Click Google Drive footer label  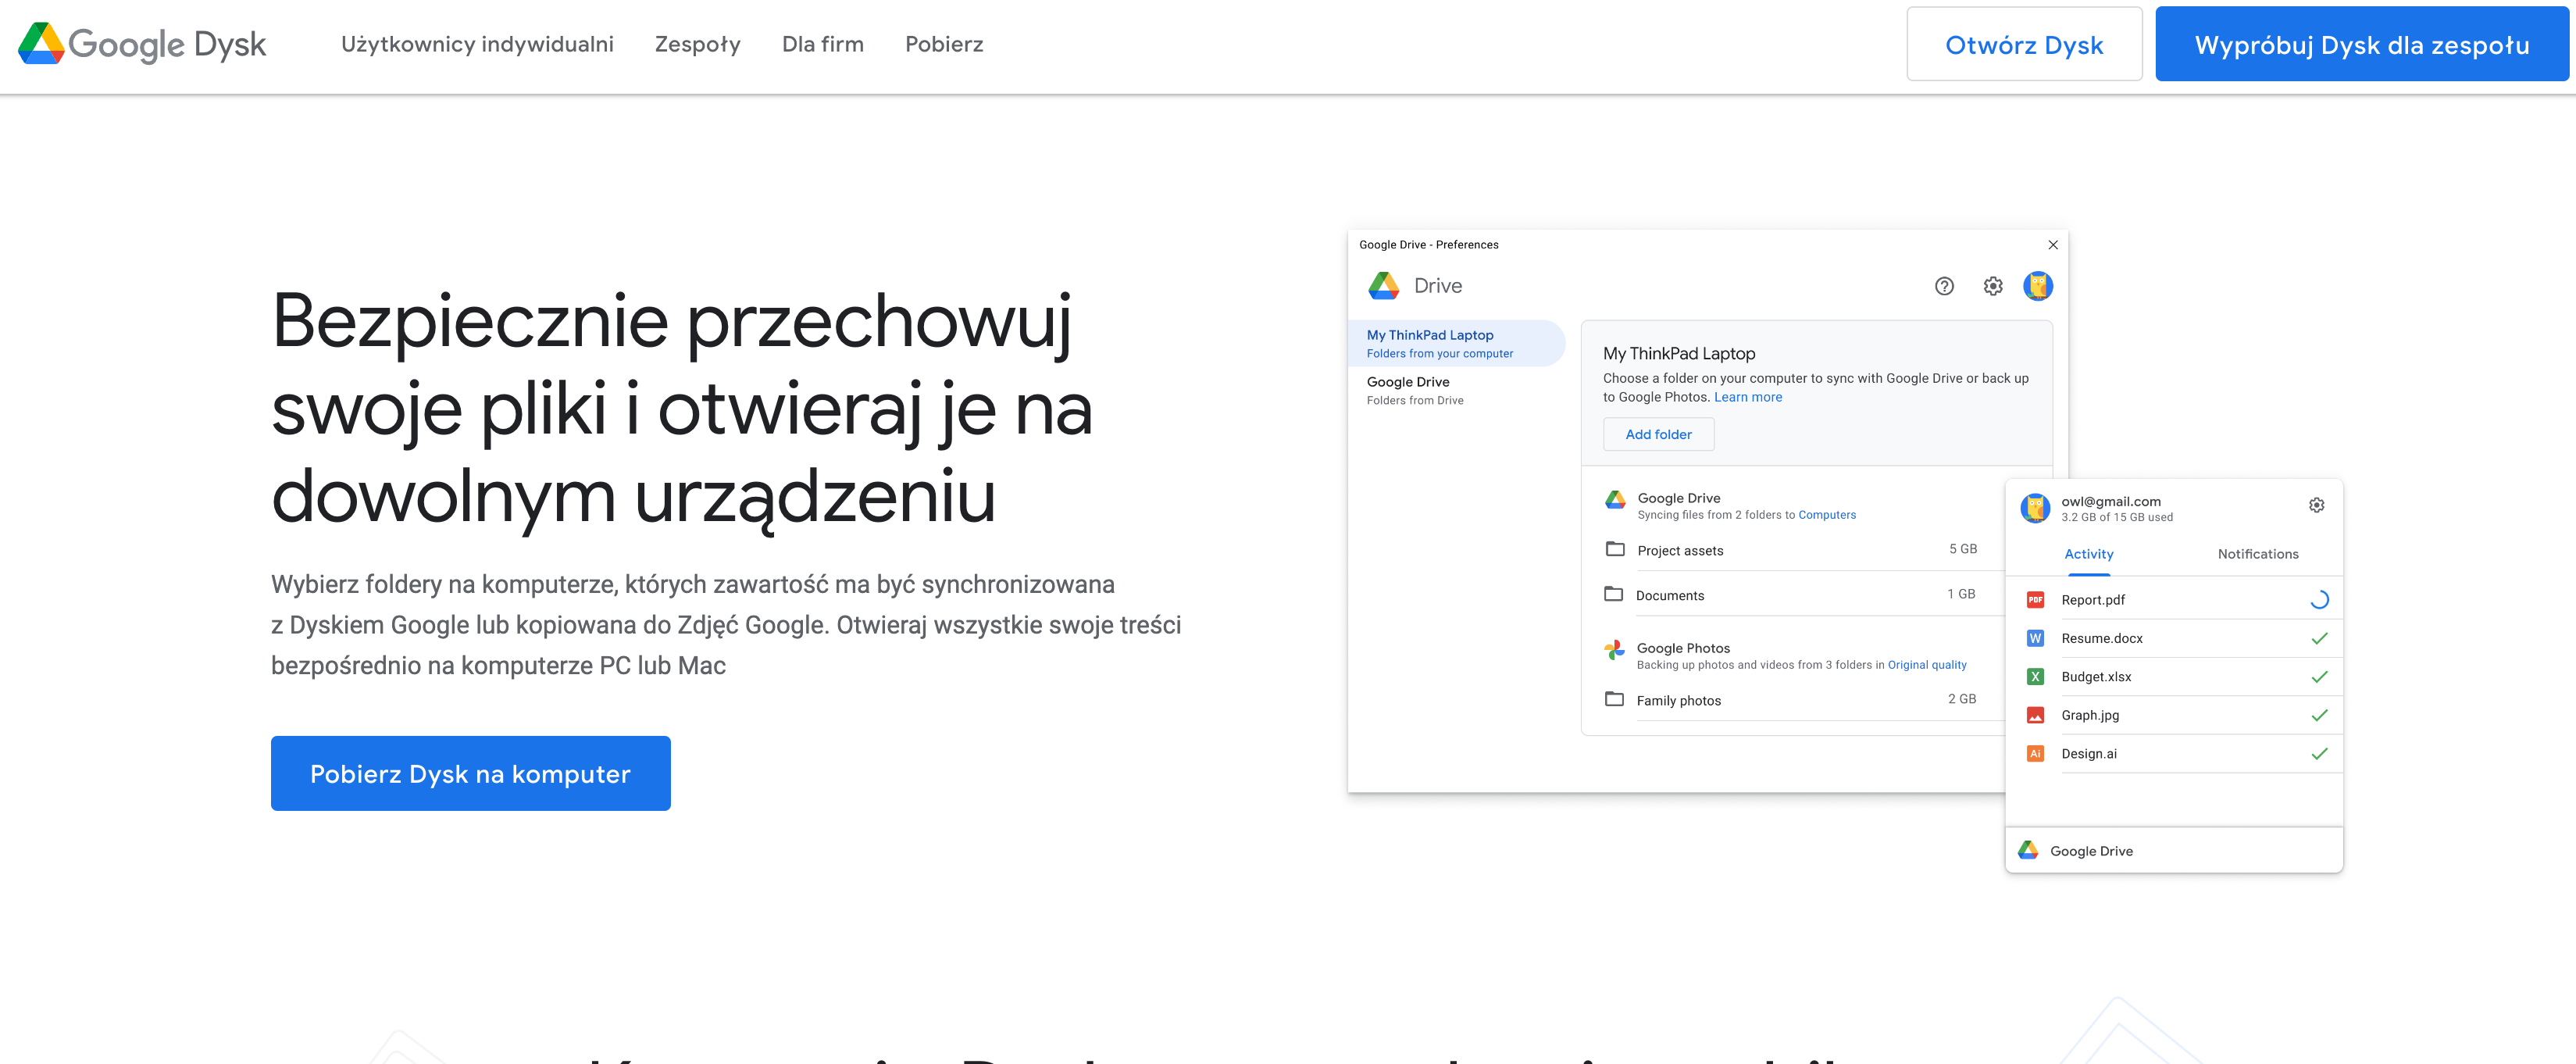[2090, 851]
